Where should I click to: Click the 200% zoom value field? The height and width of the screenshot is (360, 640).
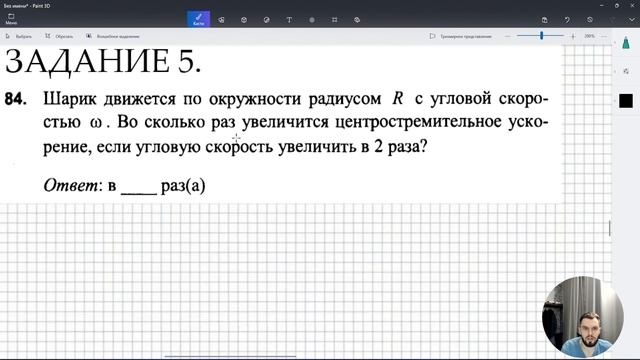click(589, 36)
